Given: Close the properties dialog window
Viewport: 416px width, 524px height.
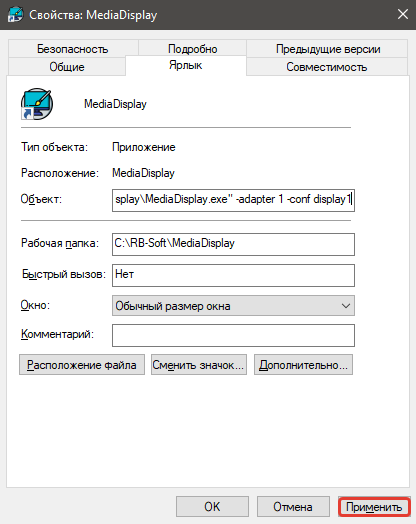Looking at the screenshot, I should point(403,14).
